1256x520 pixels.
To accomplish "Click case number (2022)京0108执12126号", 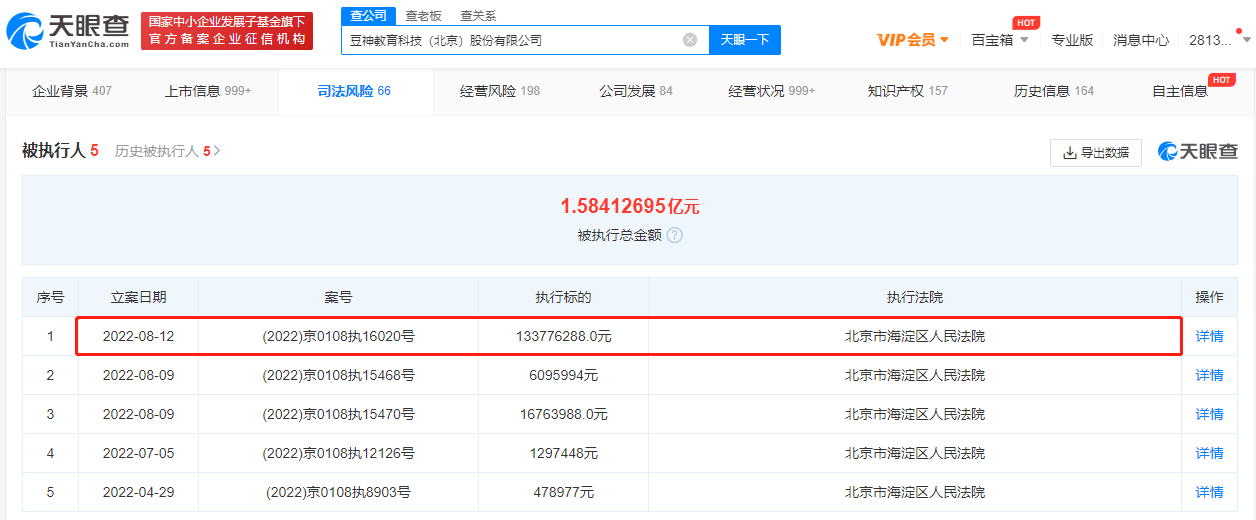I will point(338,453).
